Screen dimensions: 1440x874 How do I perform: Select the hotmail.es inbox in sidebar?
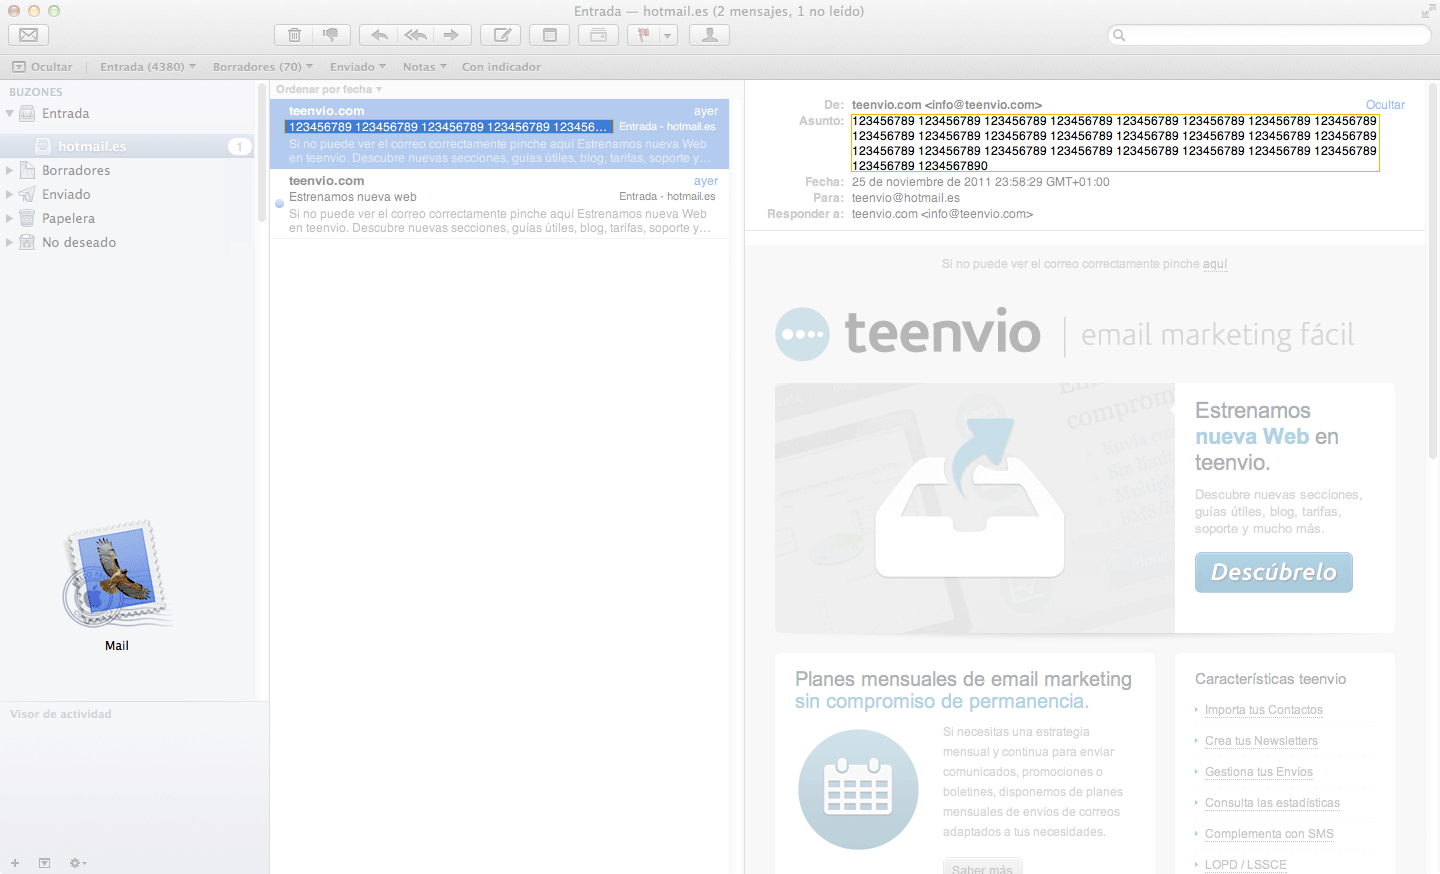(127, 146)
